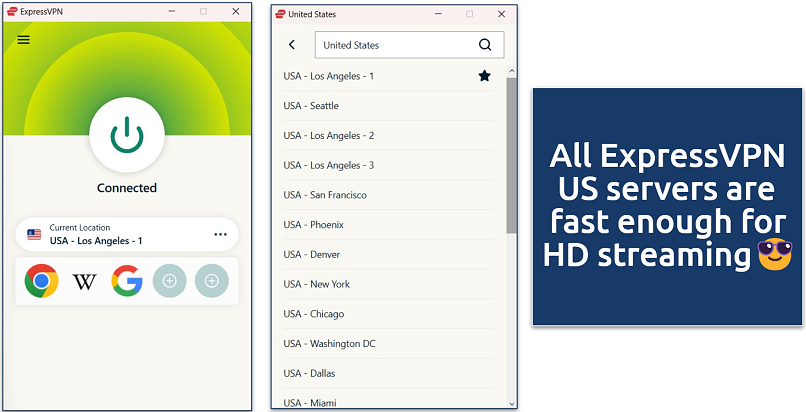Select USA - Miami server
Screen dimensions: 806x412
click(388, 401)
